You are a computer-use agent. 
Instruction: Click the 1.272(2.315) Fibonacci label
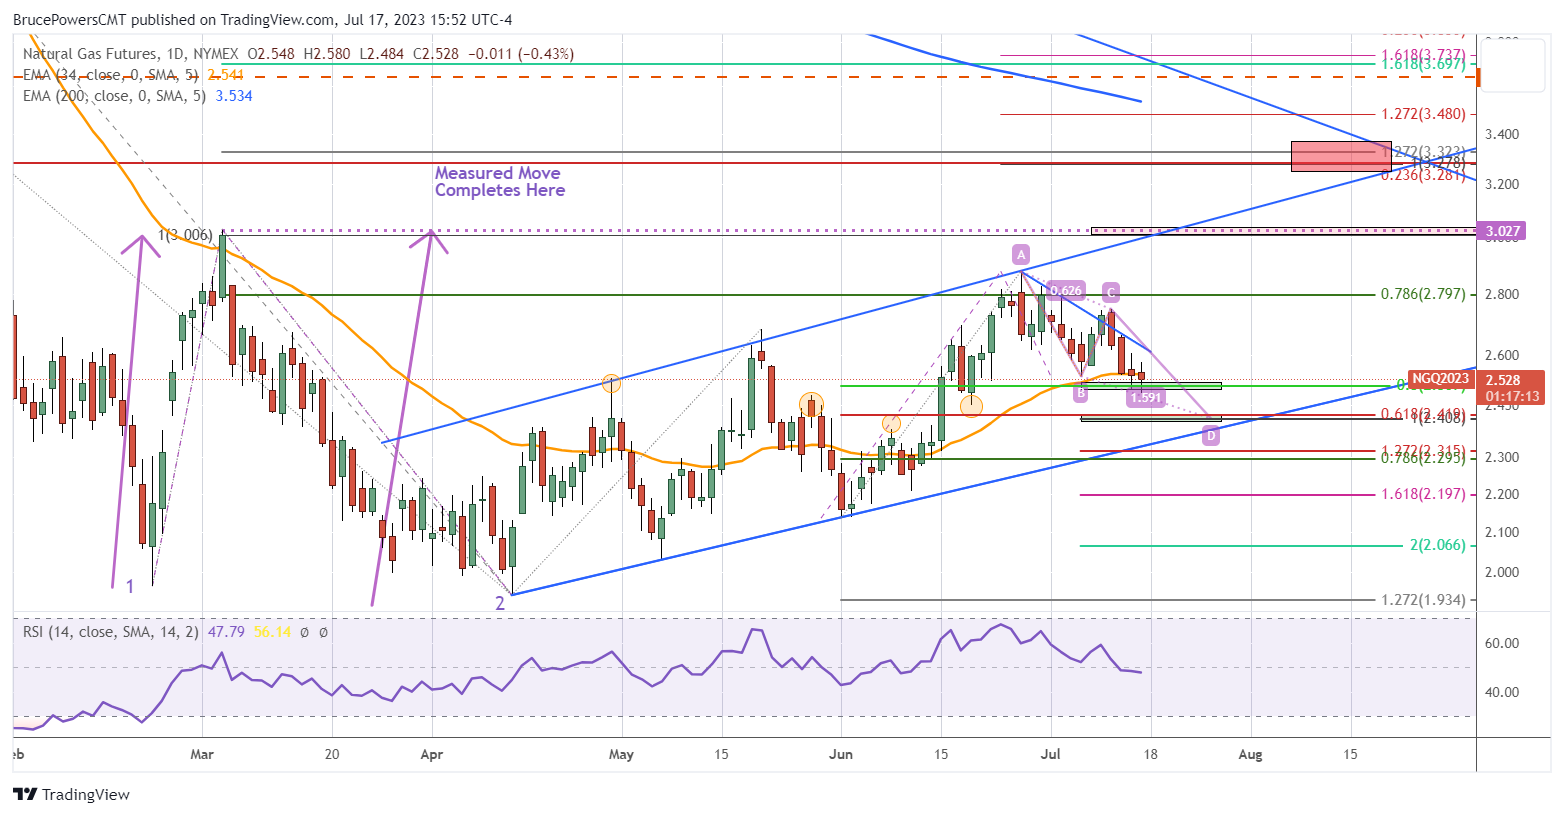pyautogui.click(x=1423, y=451)
